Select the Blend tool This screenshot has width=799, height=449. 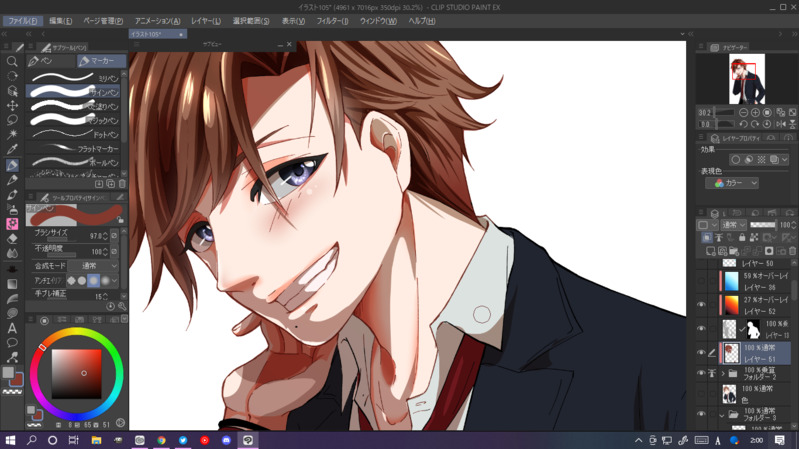(x=12, y=253)
